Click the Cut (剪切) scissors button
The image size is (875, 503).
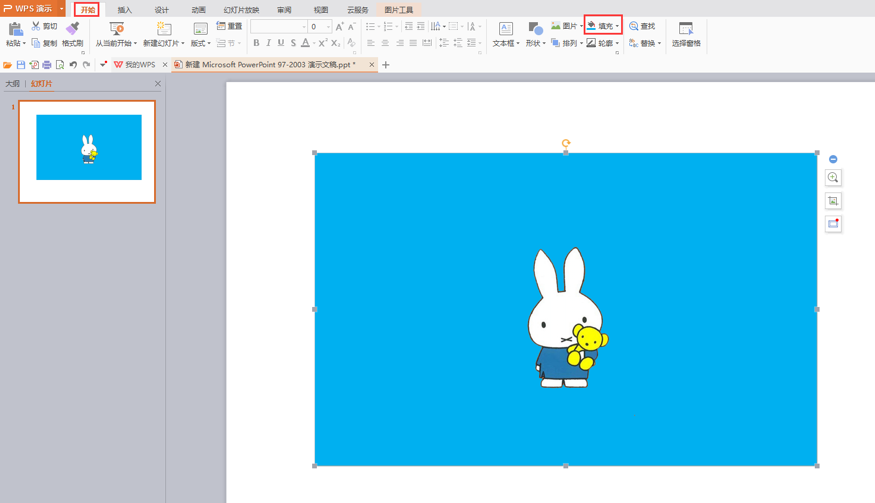[x=45, y=26]
